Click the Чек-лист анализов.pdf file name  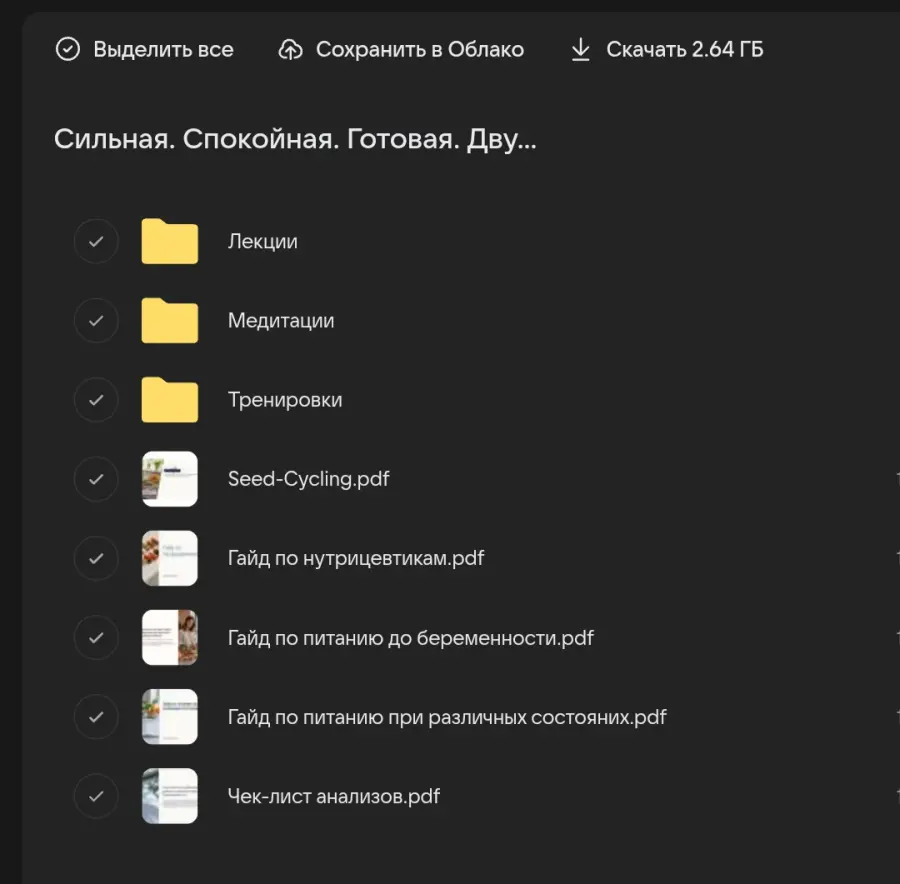pyautogui.click(x=333, y=796)
